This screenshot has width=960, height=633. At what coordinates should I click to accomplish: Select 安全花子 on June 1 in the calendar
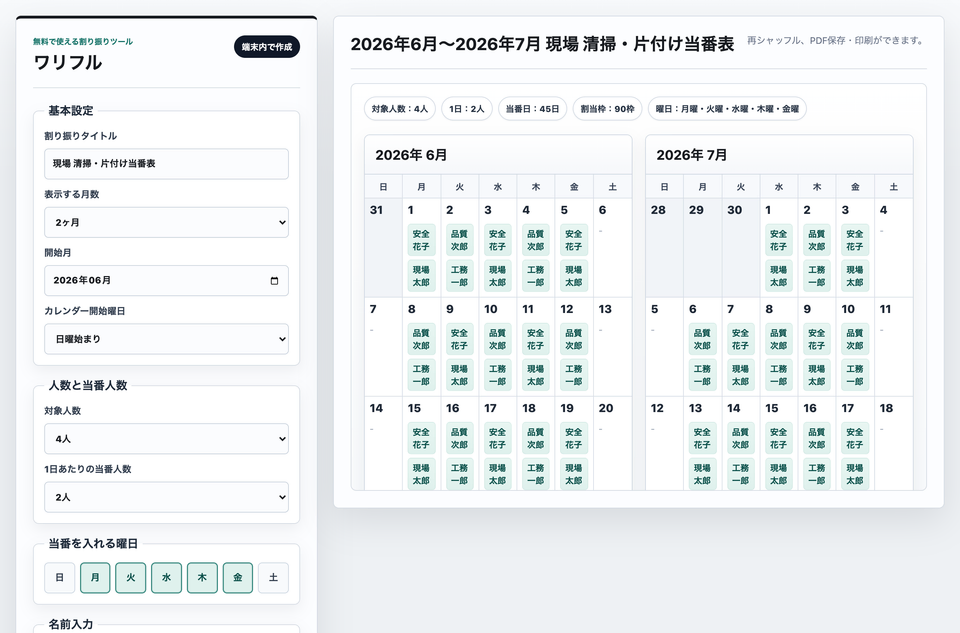pyautogui.click(x=421, y=240)
